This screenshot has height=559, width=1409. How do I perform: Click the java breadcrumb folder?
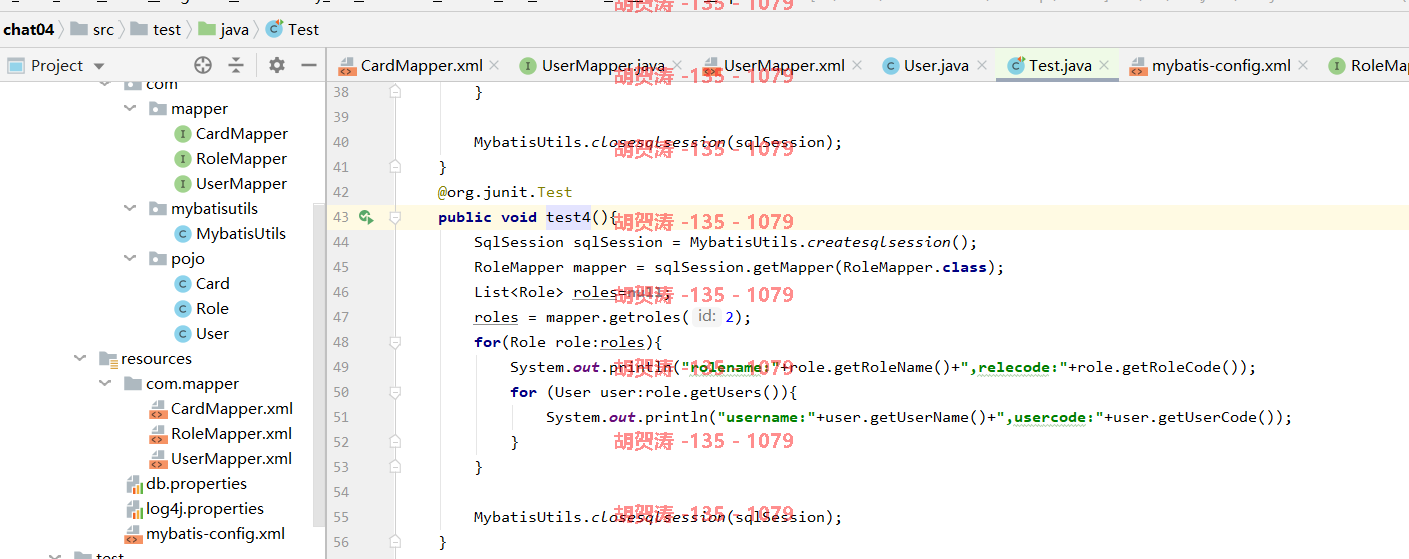(x=223, y=29)
